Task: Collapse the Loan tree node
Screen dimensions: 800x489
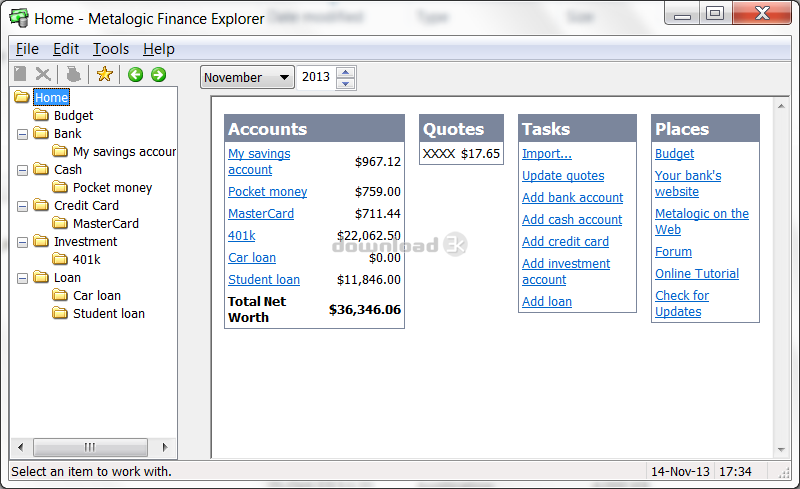Action: [x=22, y=278]
